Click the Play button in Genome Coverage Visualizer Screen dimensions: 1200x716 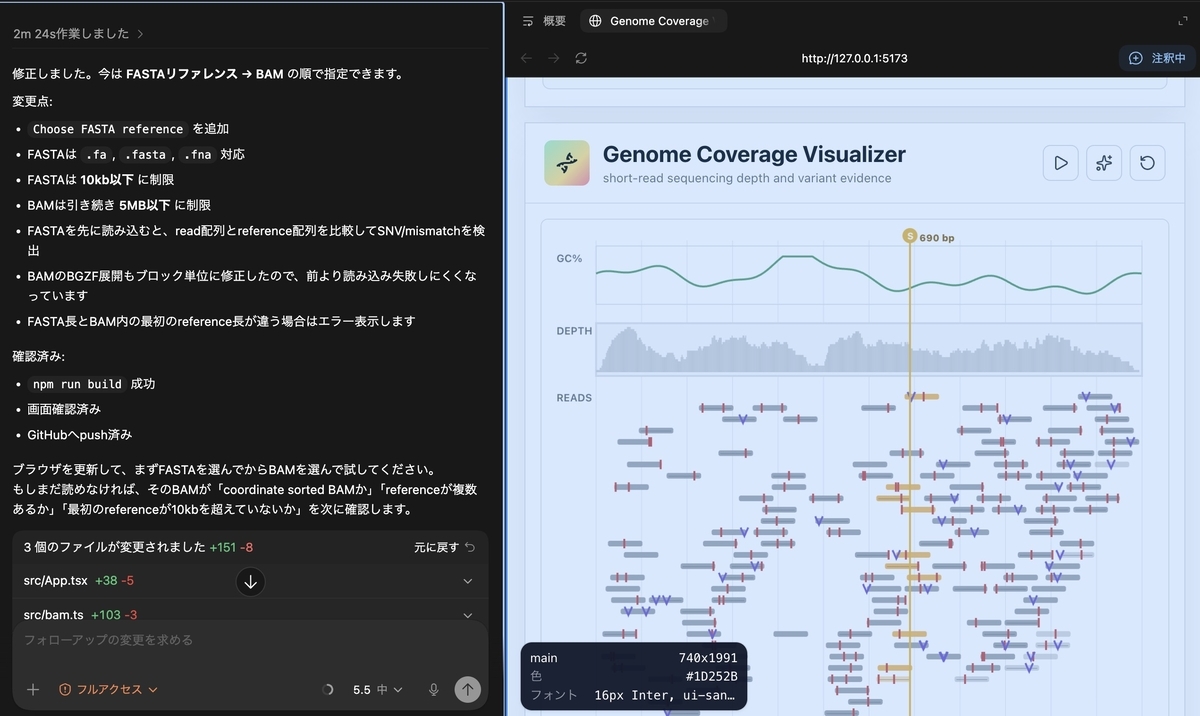1061,163
